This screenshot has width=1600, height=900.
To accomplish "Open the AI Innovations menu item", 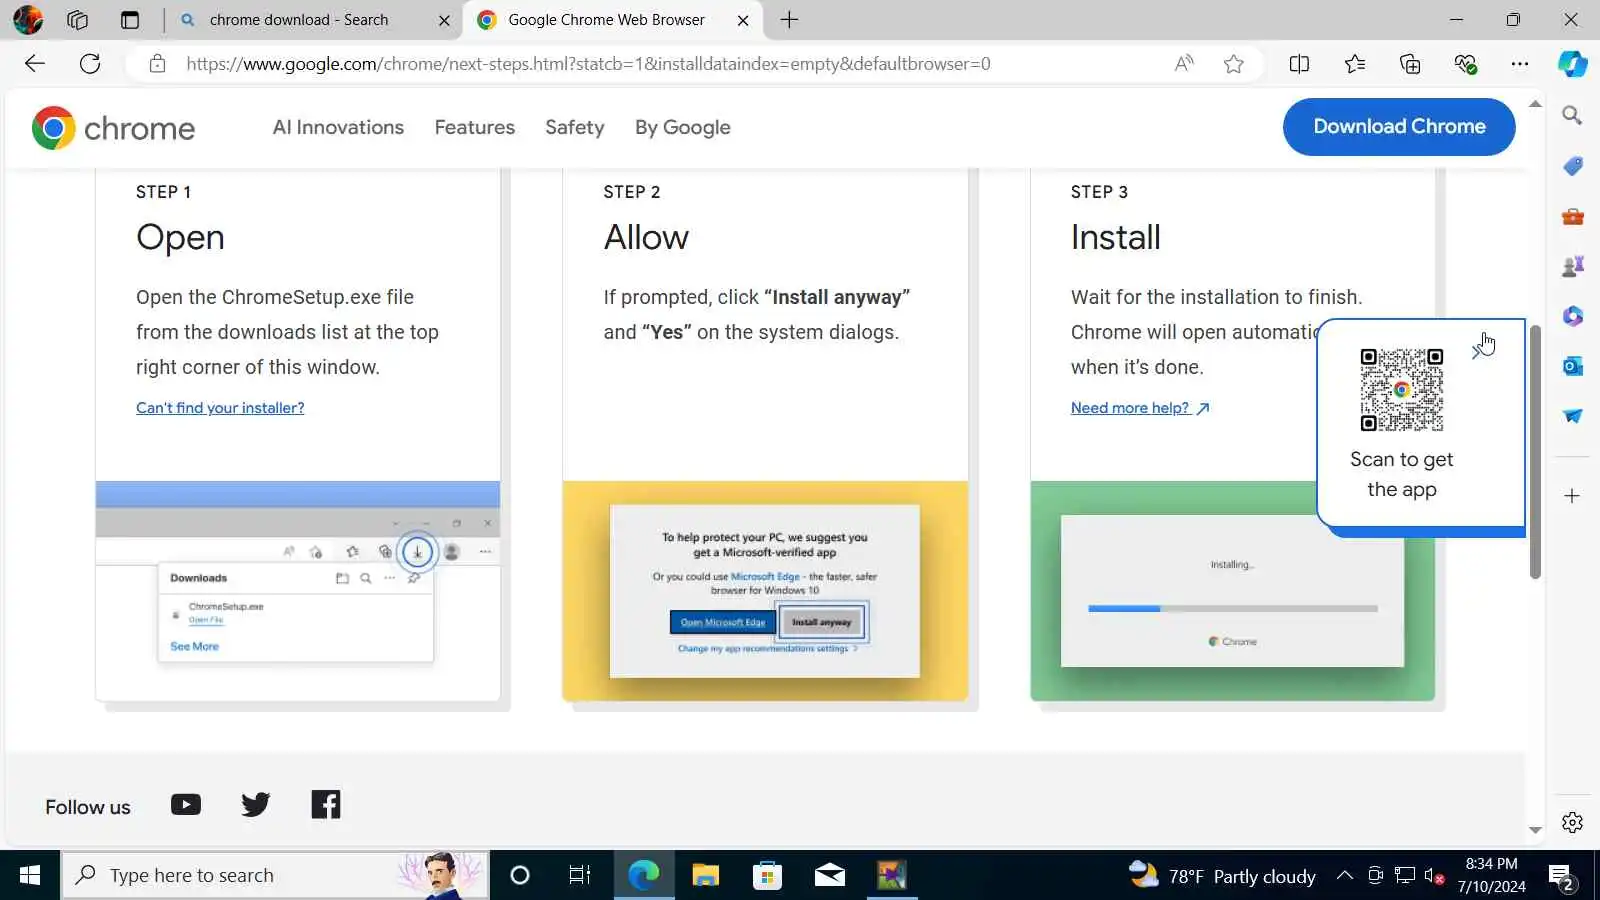I will [338, 127].
